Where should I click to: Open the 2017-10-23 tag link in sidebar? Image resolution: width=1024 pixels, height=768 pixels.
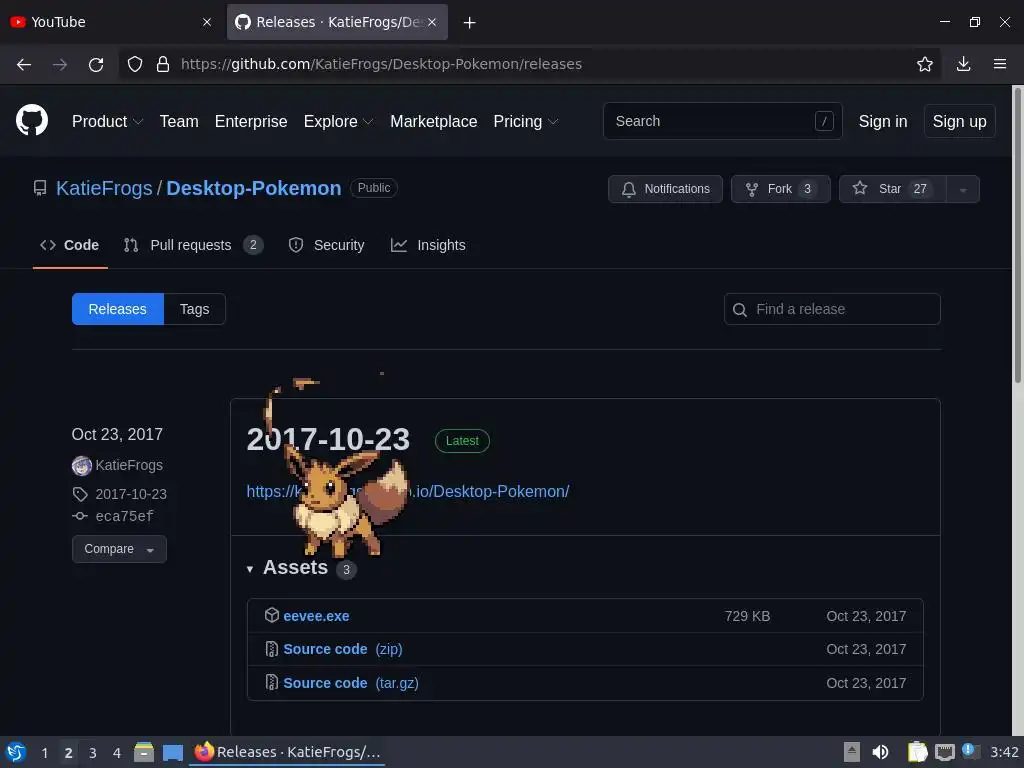pyautogui.click(x=131, y=494)
